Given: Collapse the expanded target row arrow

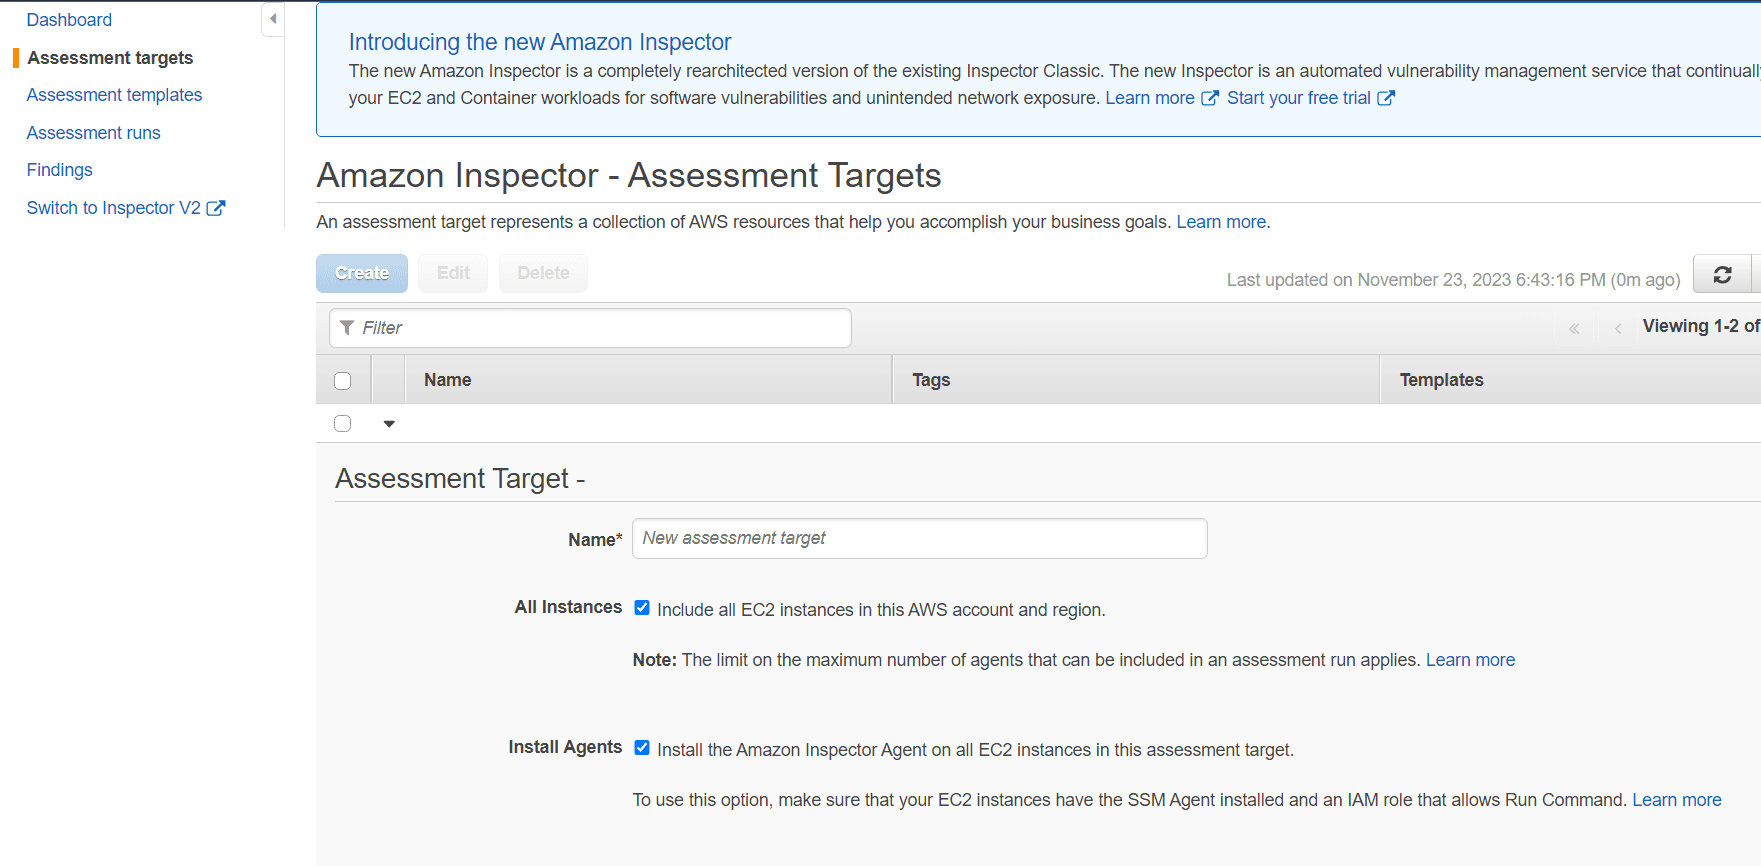Looking at the screenshot, I should pos(389,424).
